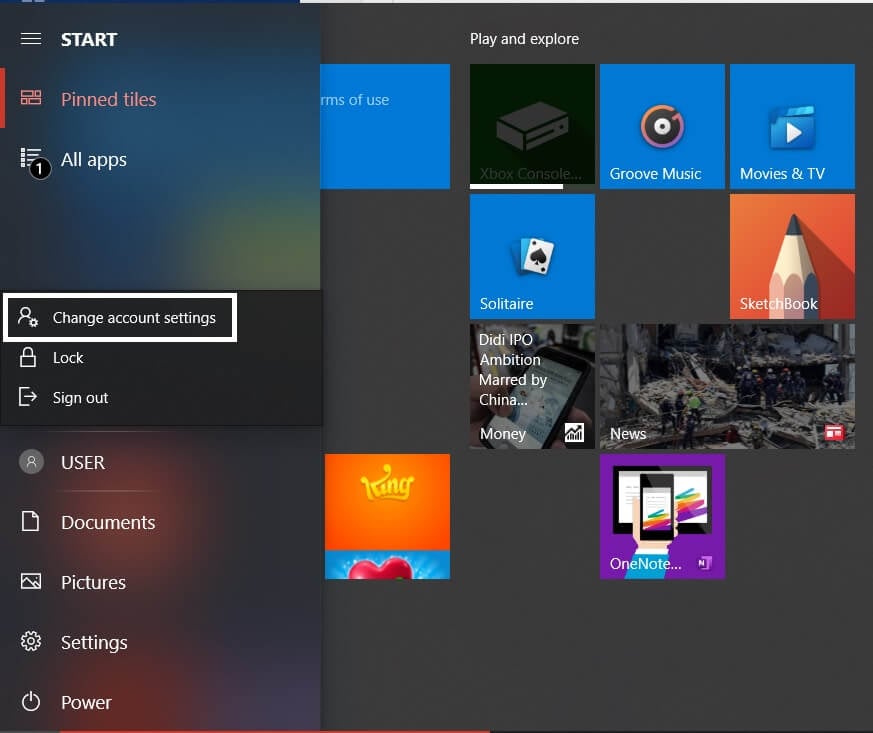Click the Pictures image icon
This screenshot has height=733, width=873.
[x=31, y=581]
